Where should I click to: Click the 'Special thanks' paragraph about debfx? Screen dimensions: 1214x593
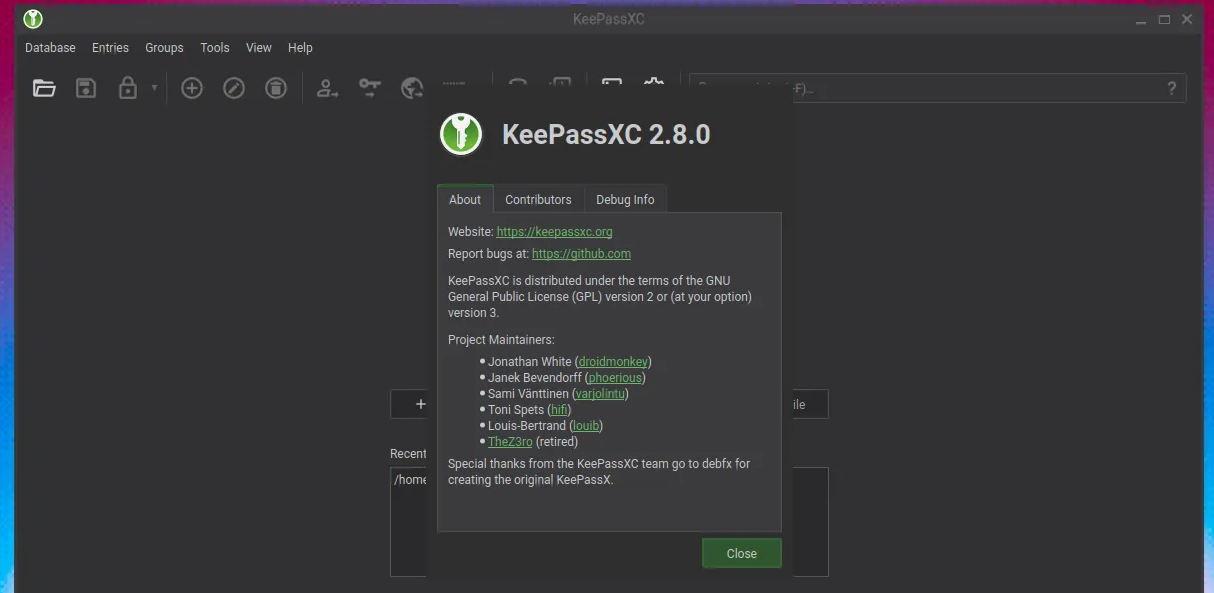(x=599, y=471)
